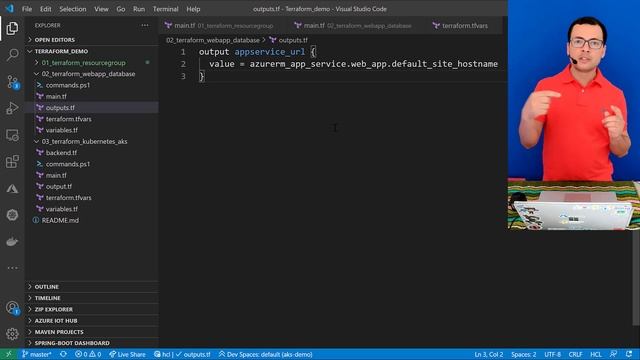
Task: Click the outputs.tf breadcrumb
Action: pos(289,40)
